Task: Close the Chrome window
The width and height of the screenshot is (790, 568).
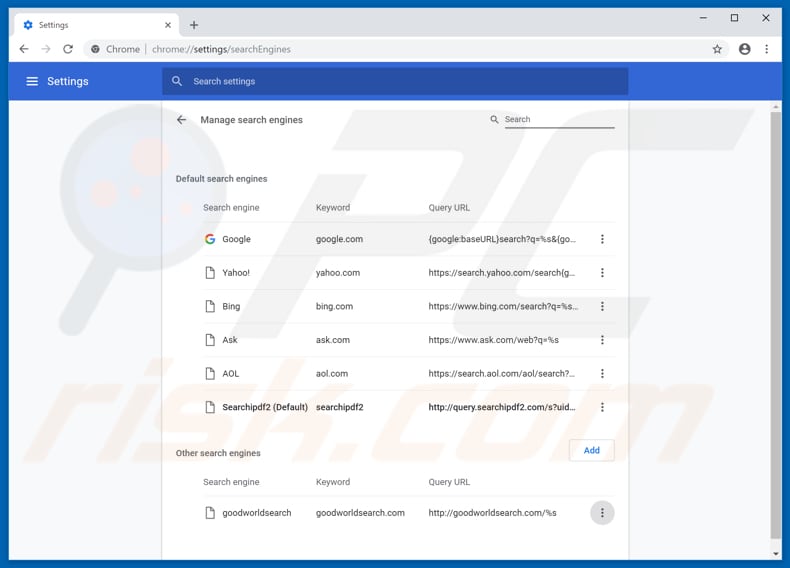Action: pyautogui.click(x=766, y=18)
